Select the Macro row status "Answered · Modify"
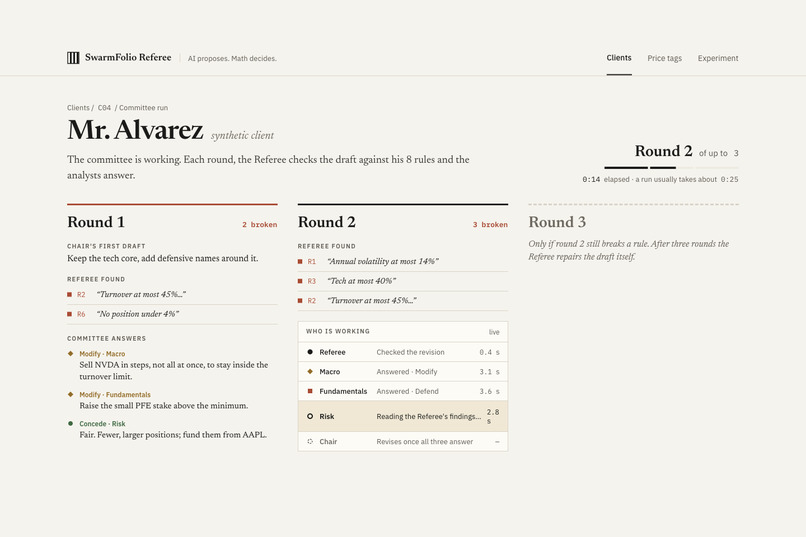This screenshot has height=537, width=806. pyautogui.click(x=407, y=372)
